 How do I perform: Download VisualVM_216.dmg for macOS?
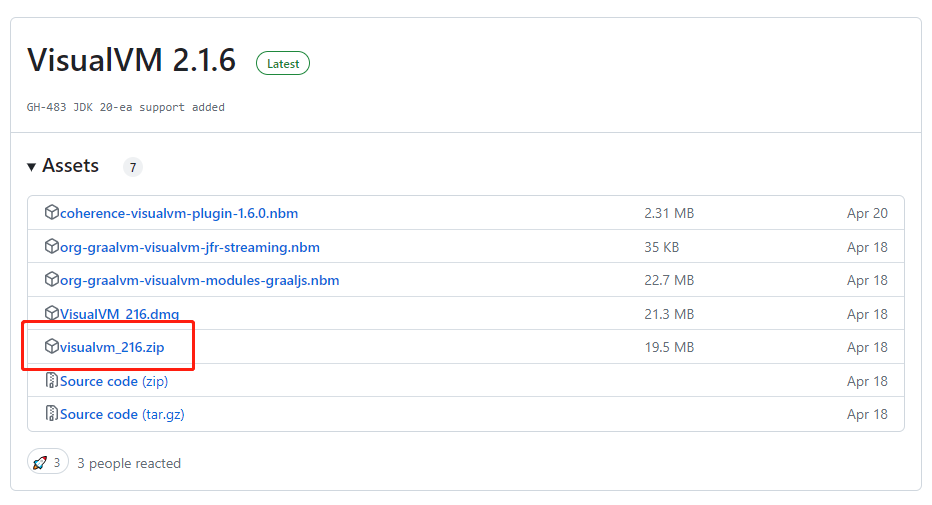click(119, 314)
